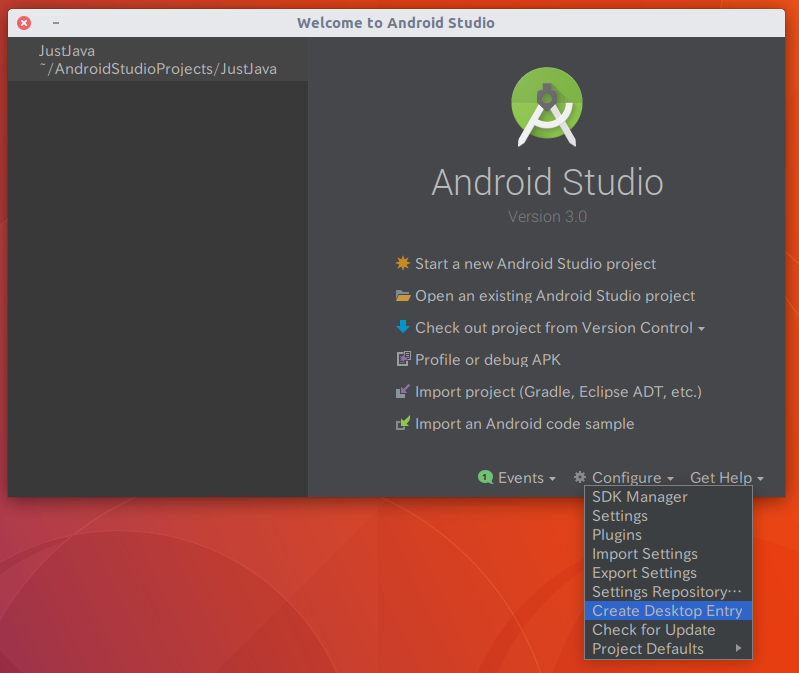
Task: Click the ~/AndroidStudioProjects/JustJava path text
Action: coord(158,69)
